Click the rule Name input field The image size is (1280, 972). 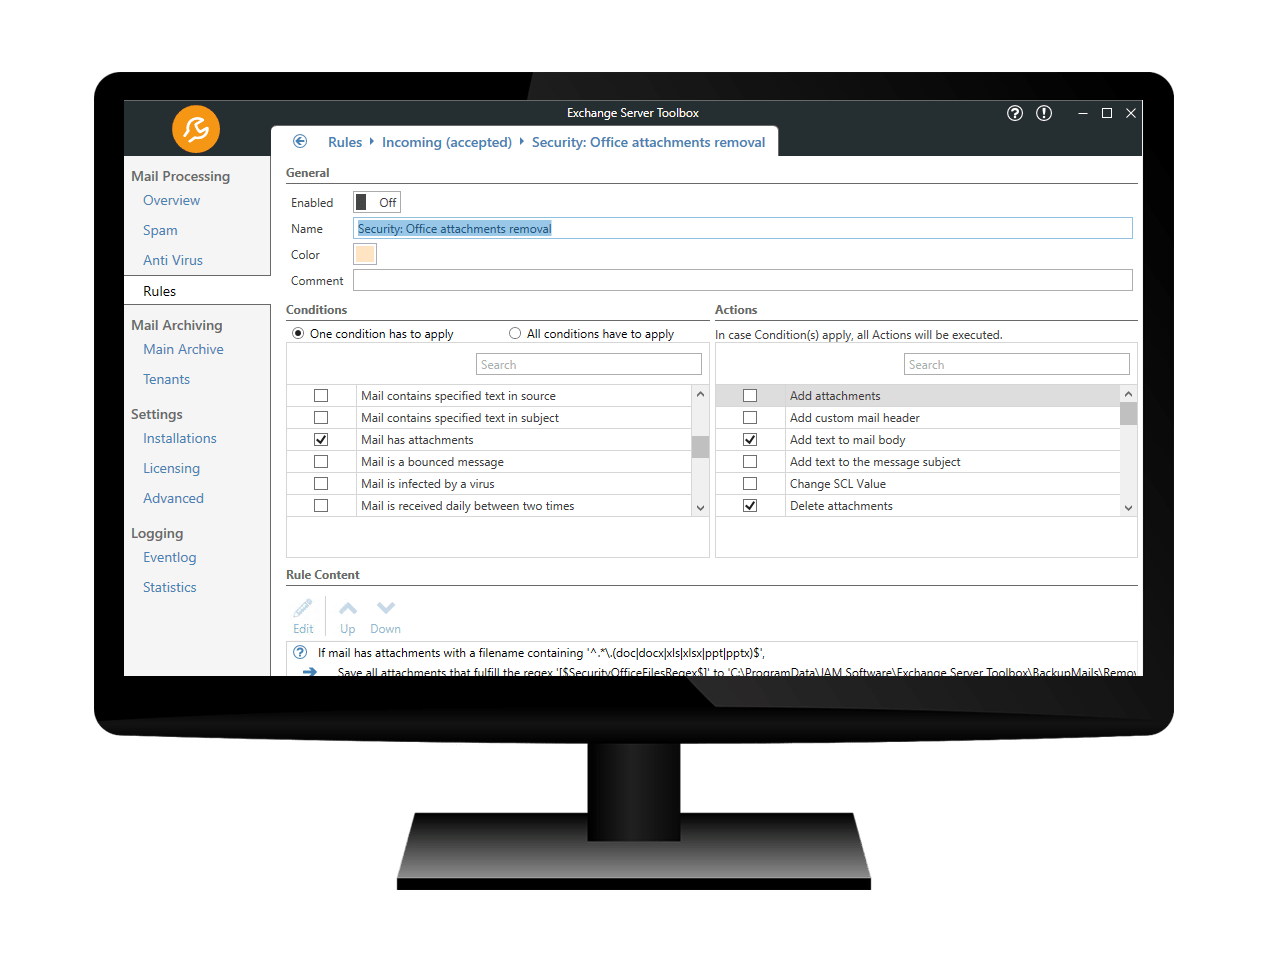tap(743, 228)
